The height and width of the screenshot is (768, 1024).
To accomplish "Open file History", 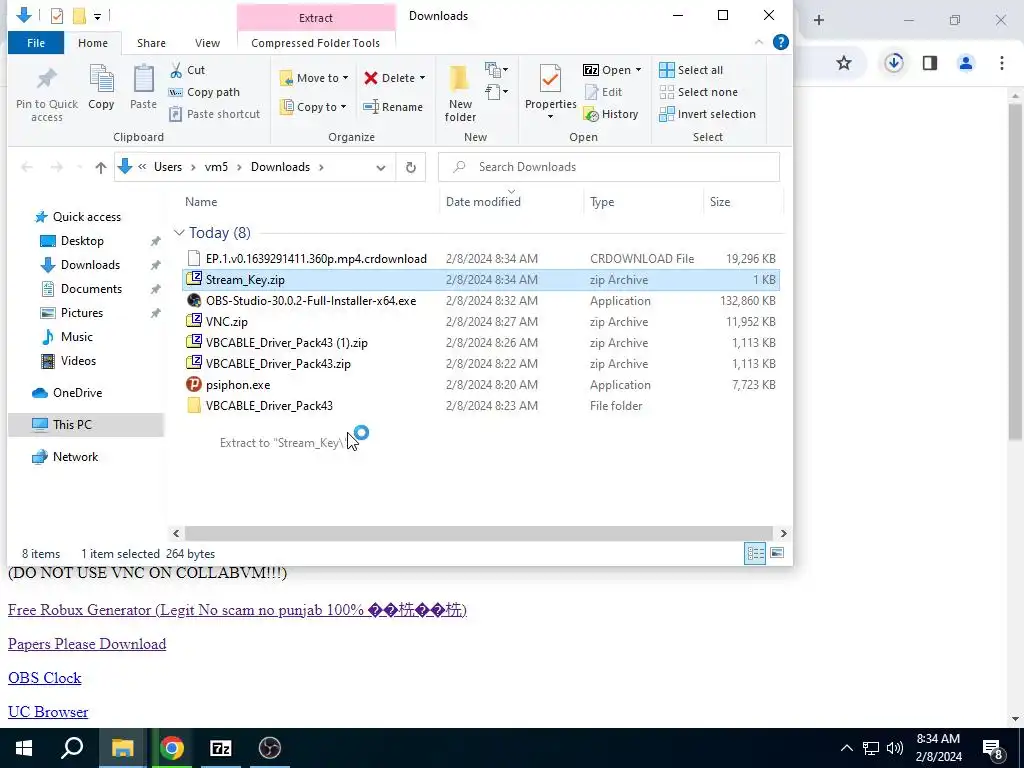I will (611, 114).
